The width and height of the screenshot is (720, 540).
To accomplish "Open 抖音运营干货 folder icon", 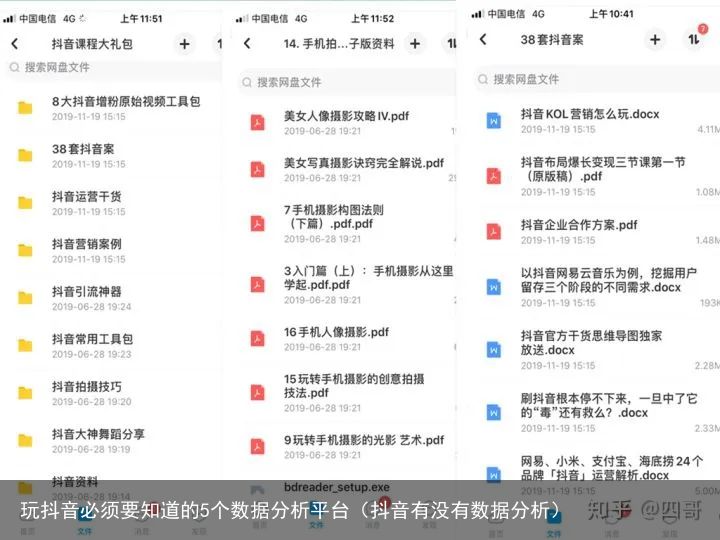I will click(x=25, y=203).
